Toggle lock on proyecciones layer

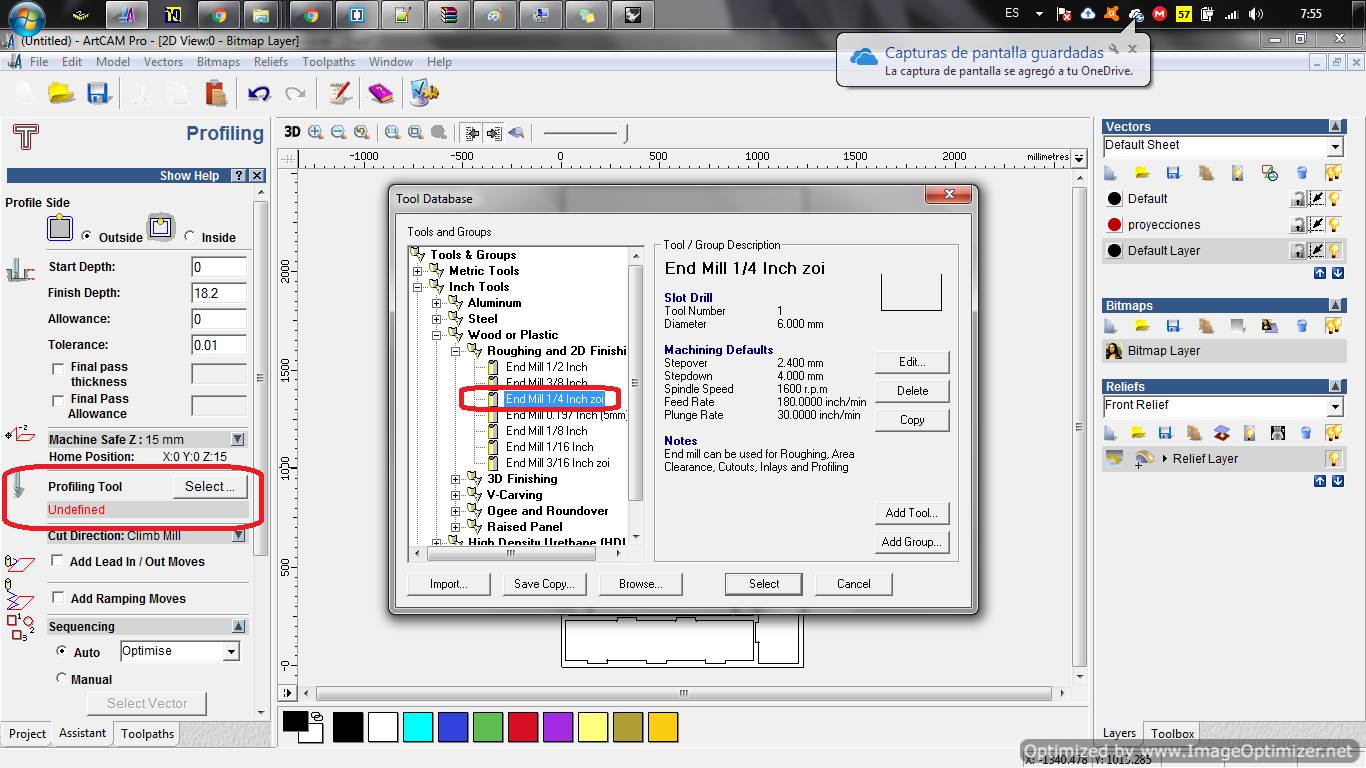point(1299,225)
